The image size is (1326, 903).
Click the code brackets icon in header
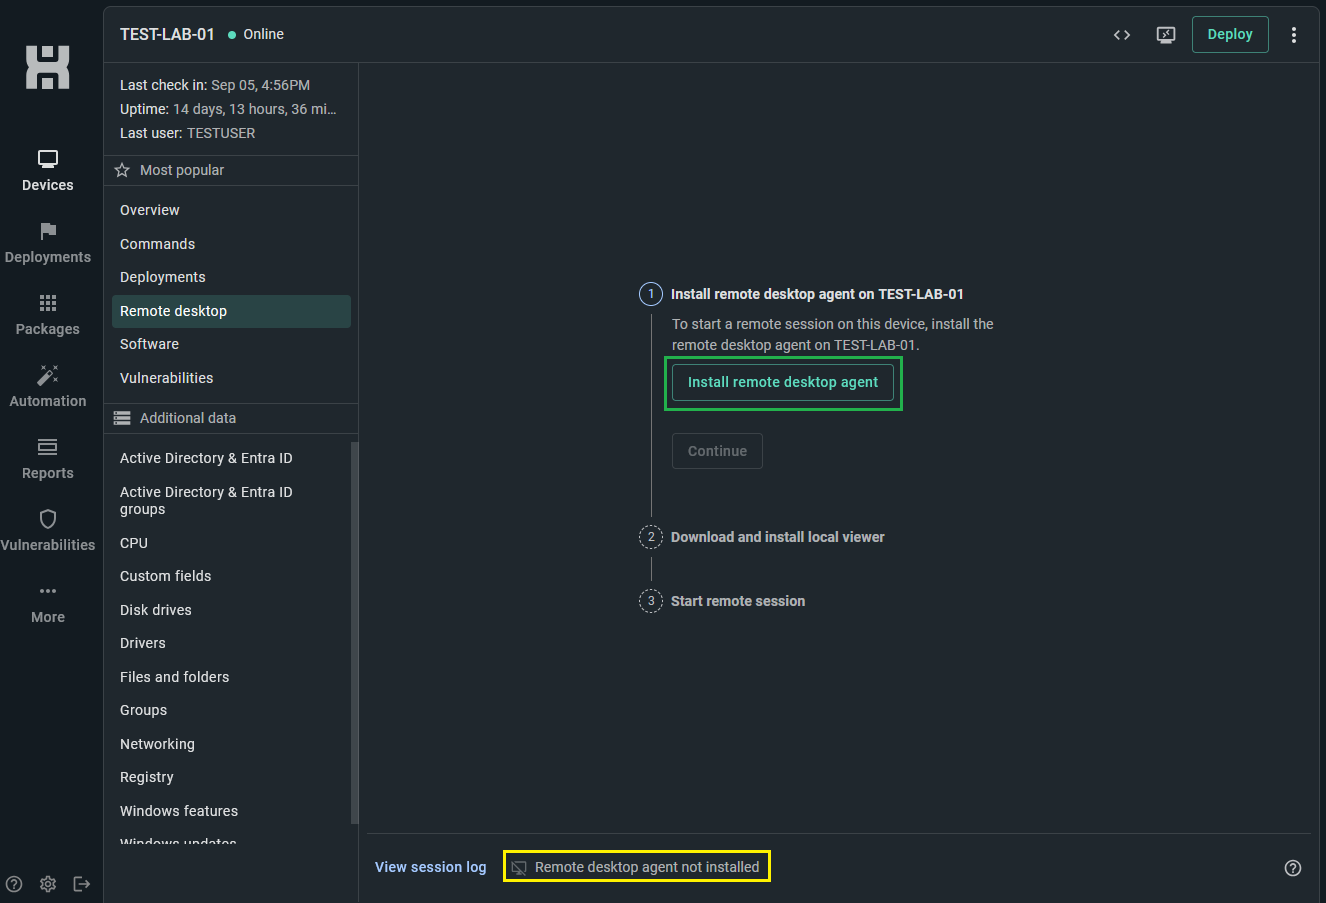[x=1122, y=35]
